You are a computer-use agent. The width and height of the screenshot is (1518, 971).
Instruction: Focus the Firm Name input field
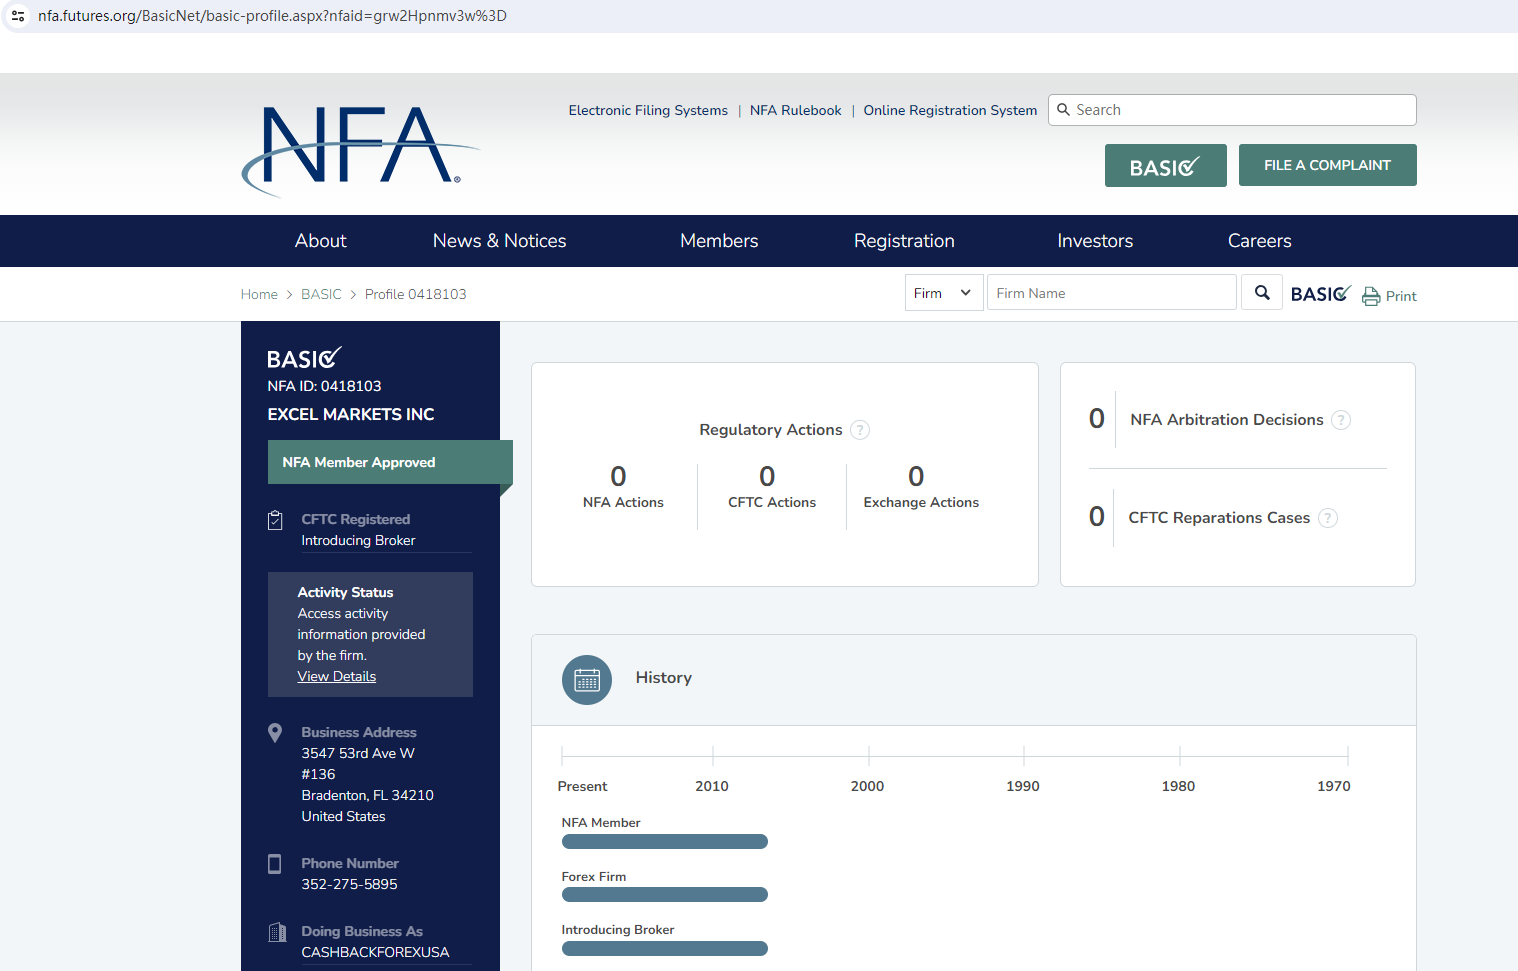click(x=1111, y=293)
